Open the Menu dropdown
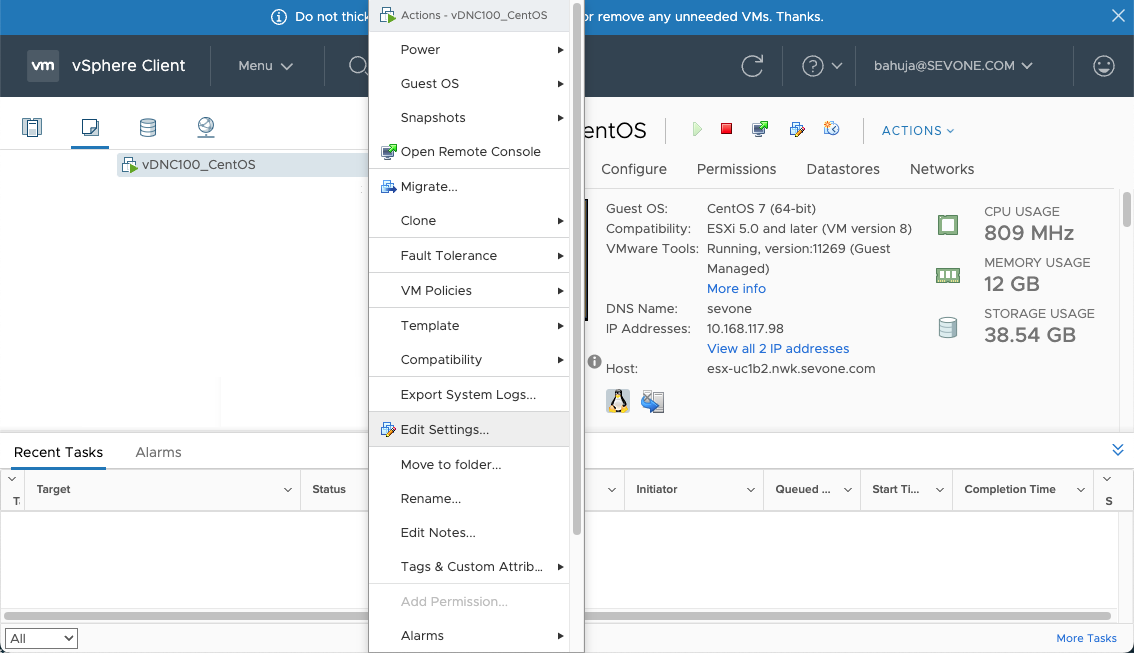This screenshot has height=653, width=1134. 265,66
